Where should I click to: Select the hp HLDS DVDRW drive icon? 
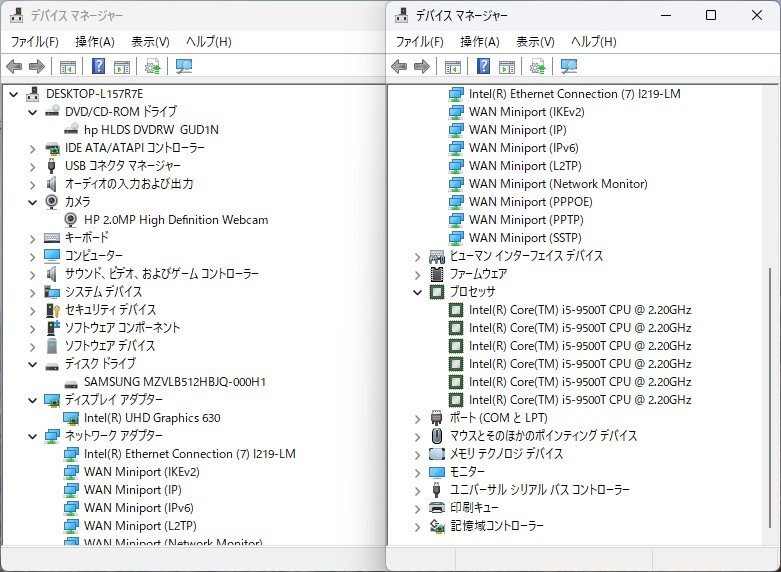coord(71,129)
